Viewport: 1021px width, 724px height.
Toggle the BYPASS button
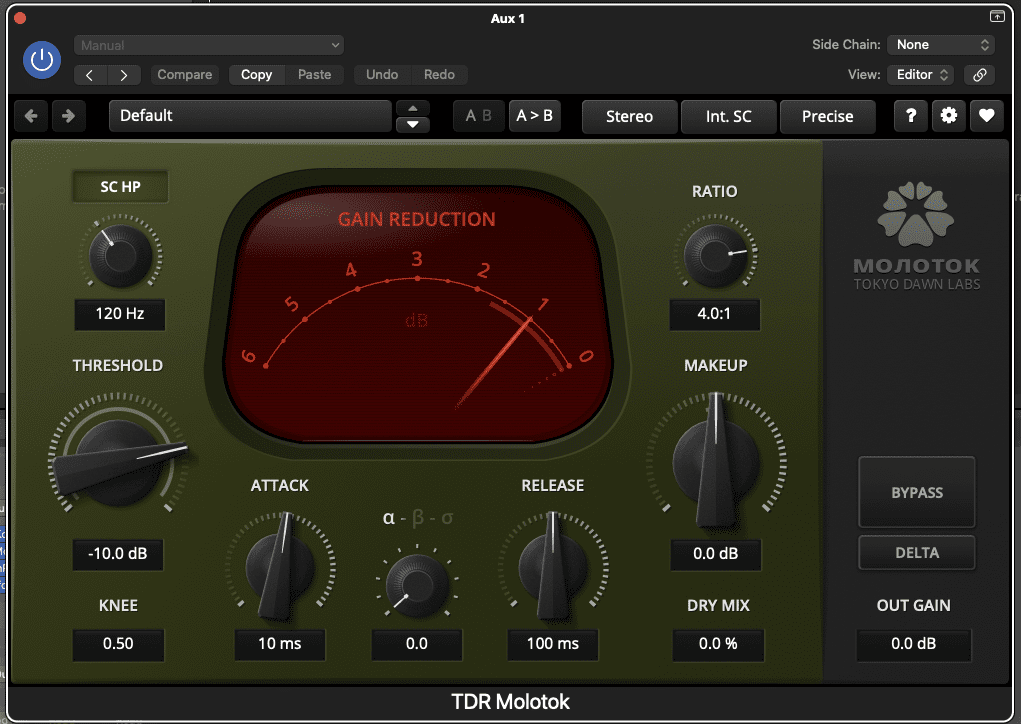click(x=917, y=492)
